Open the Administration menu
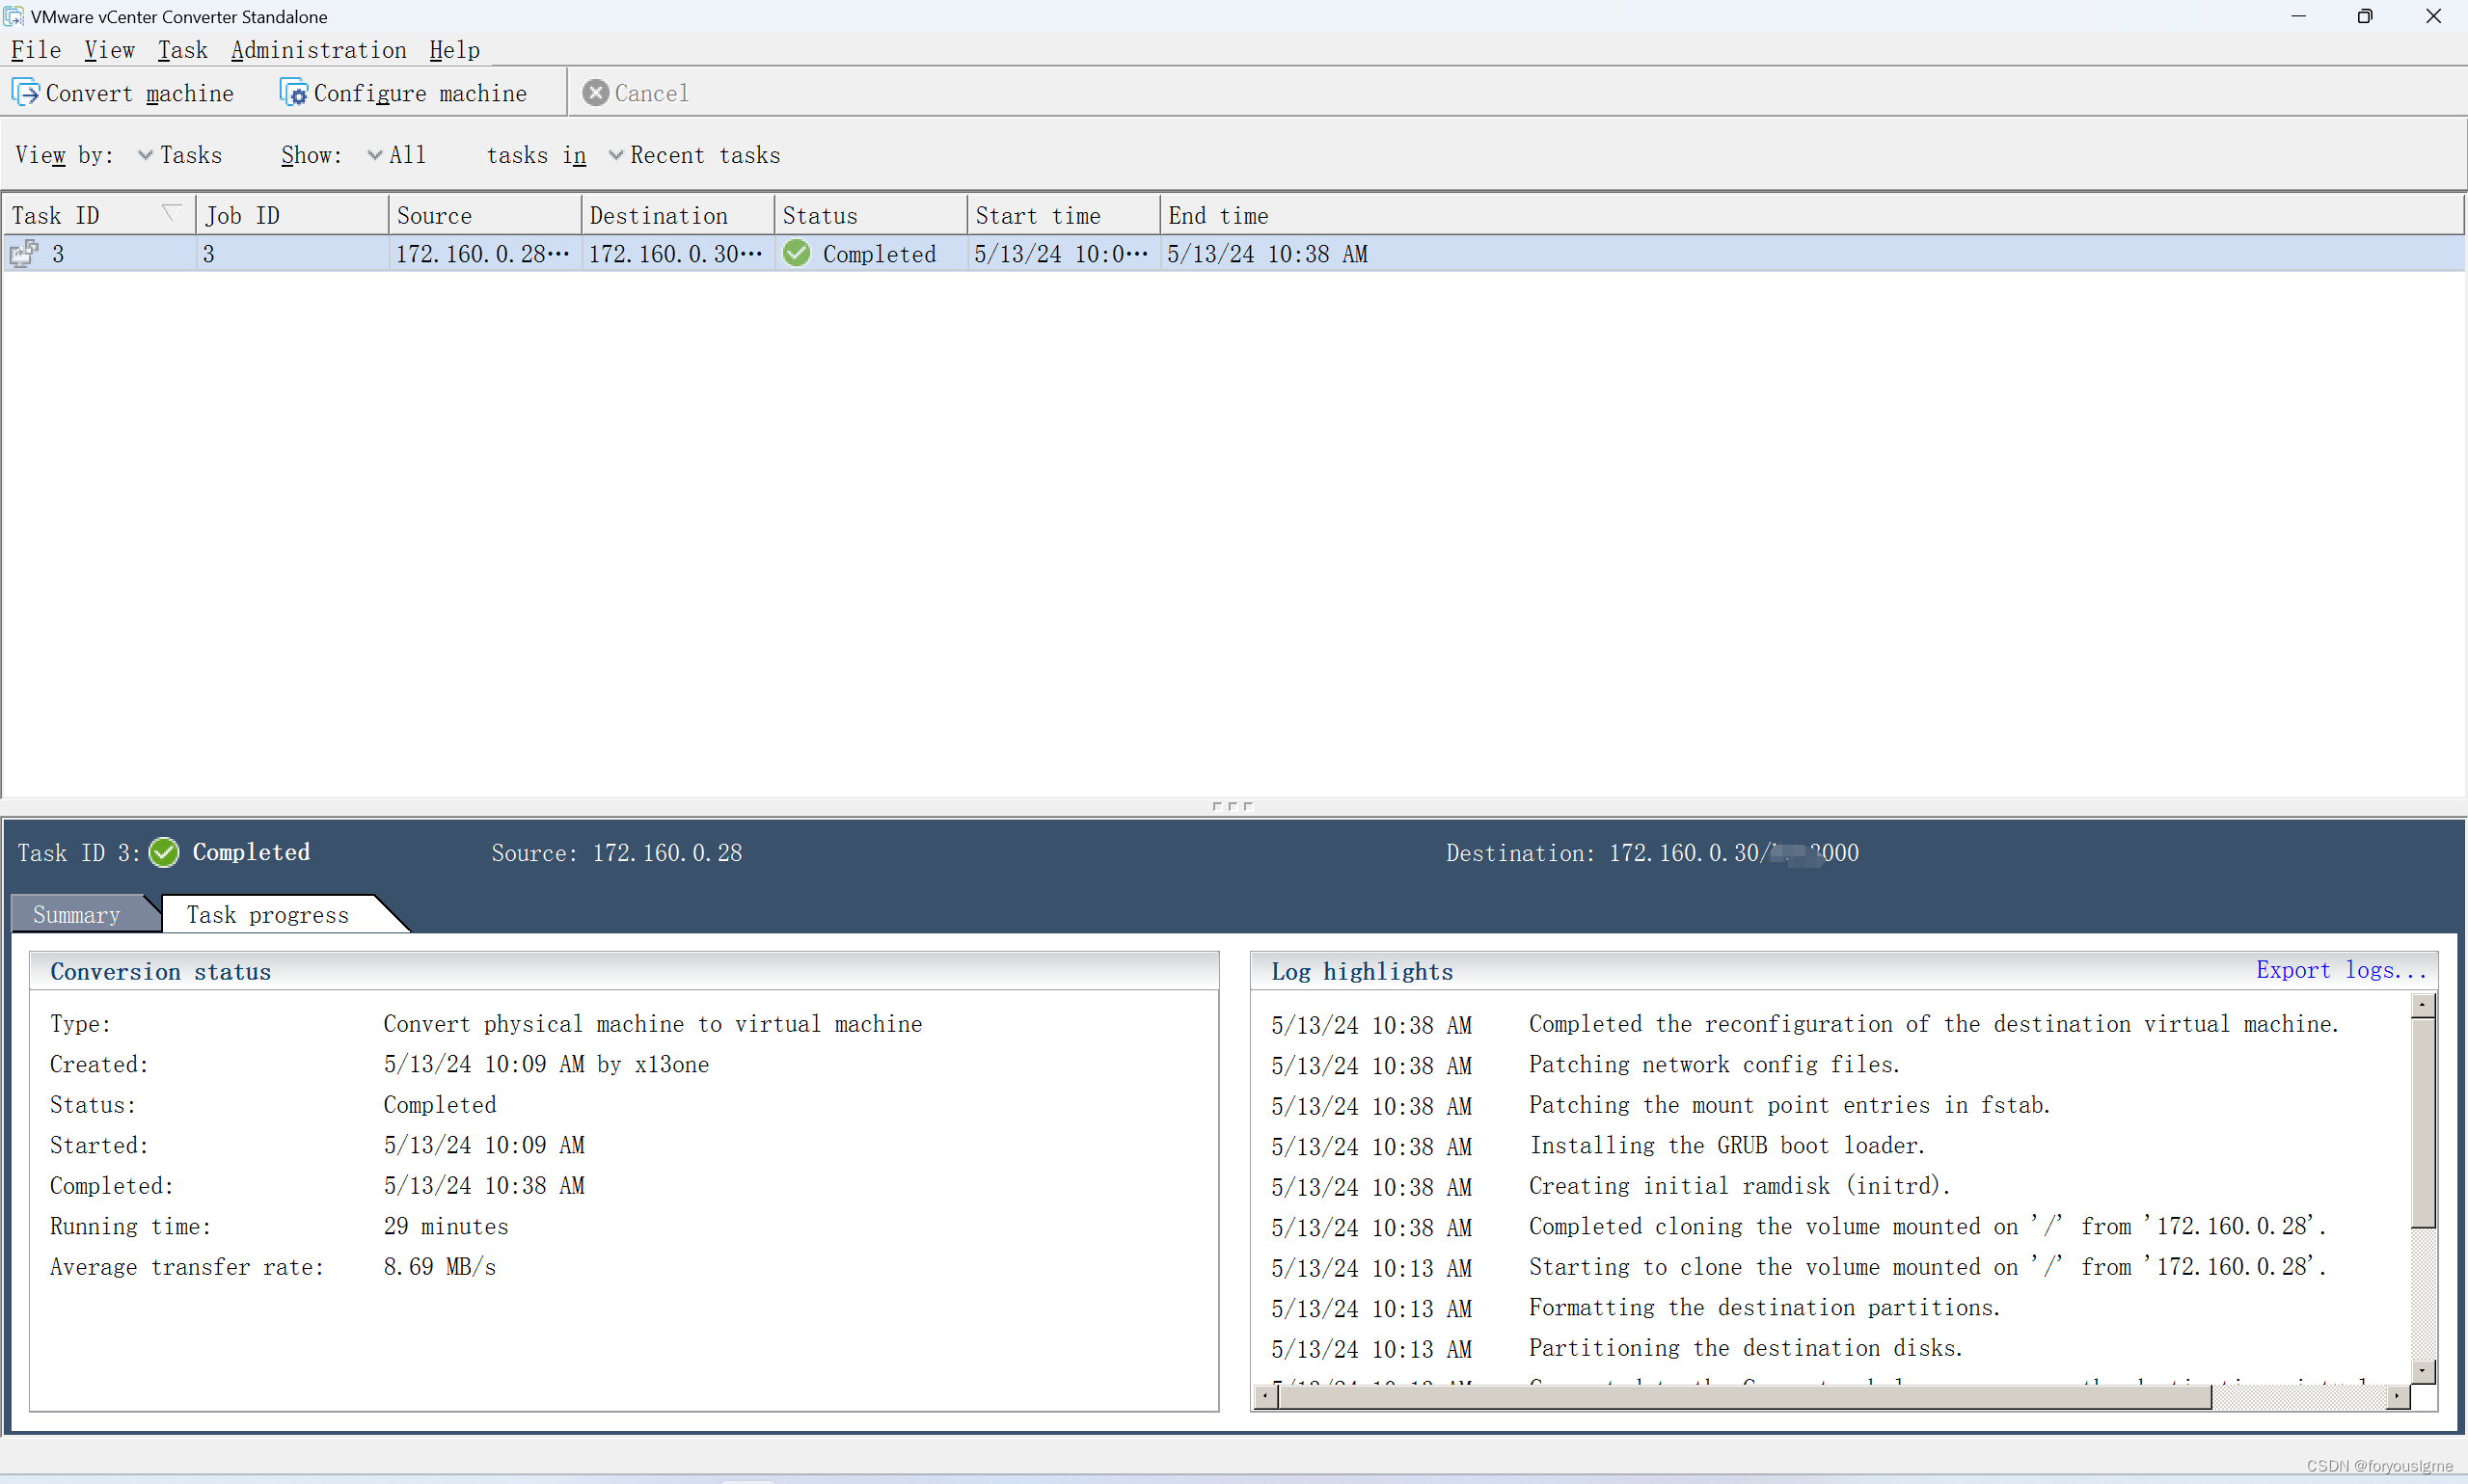Viewport: 2468px width, 1484px height. 319,49
